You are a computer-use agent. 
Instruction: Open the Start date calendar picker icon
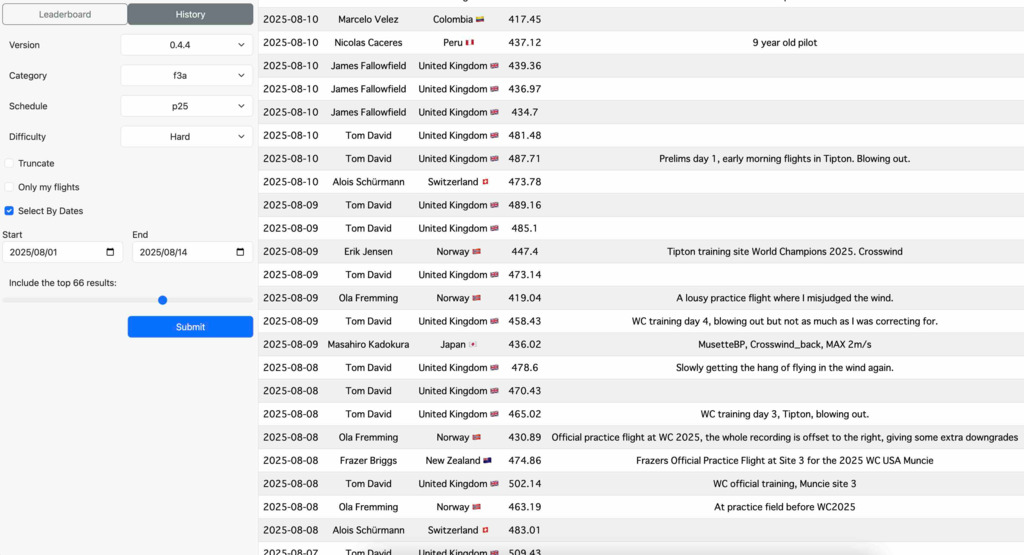tap(110, 252)
